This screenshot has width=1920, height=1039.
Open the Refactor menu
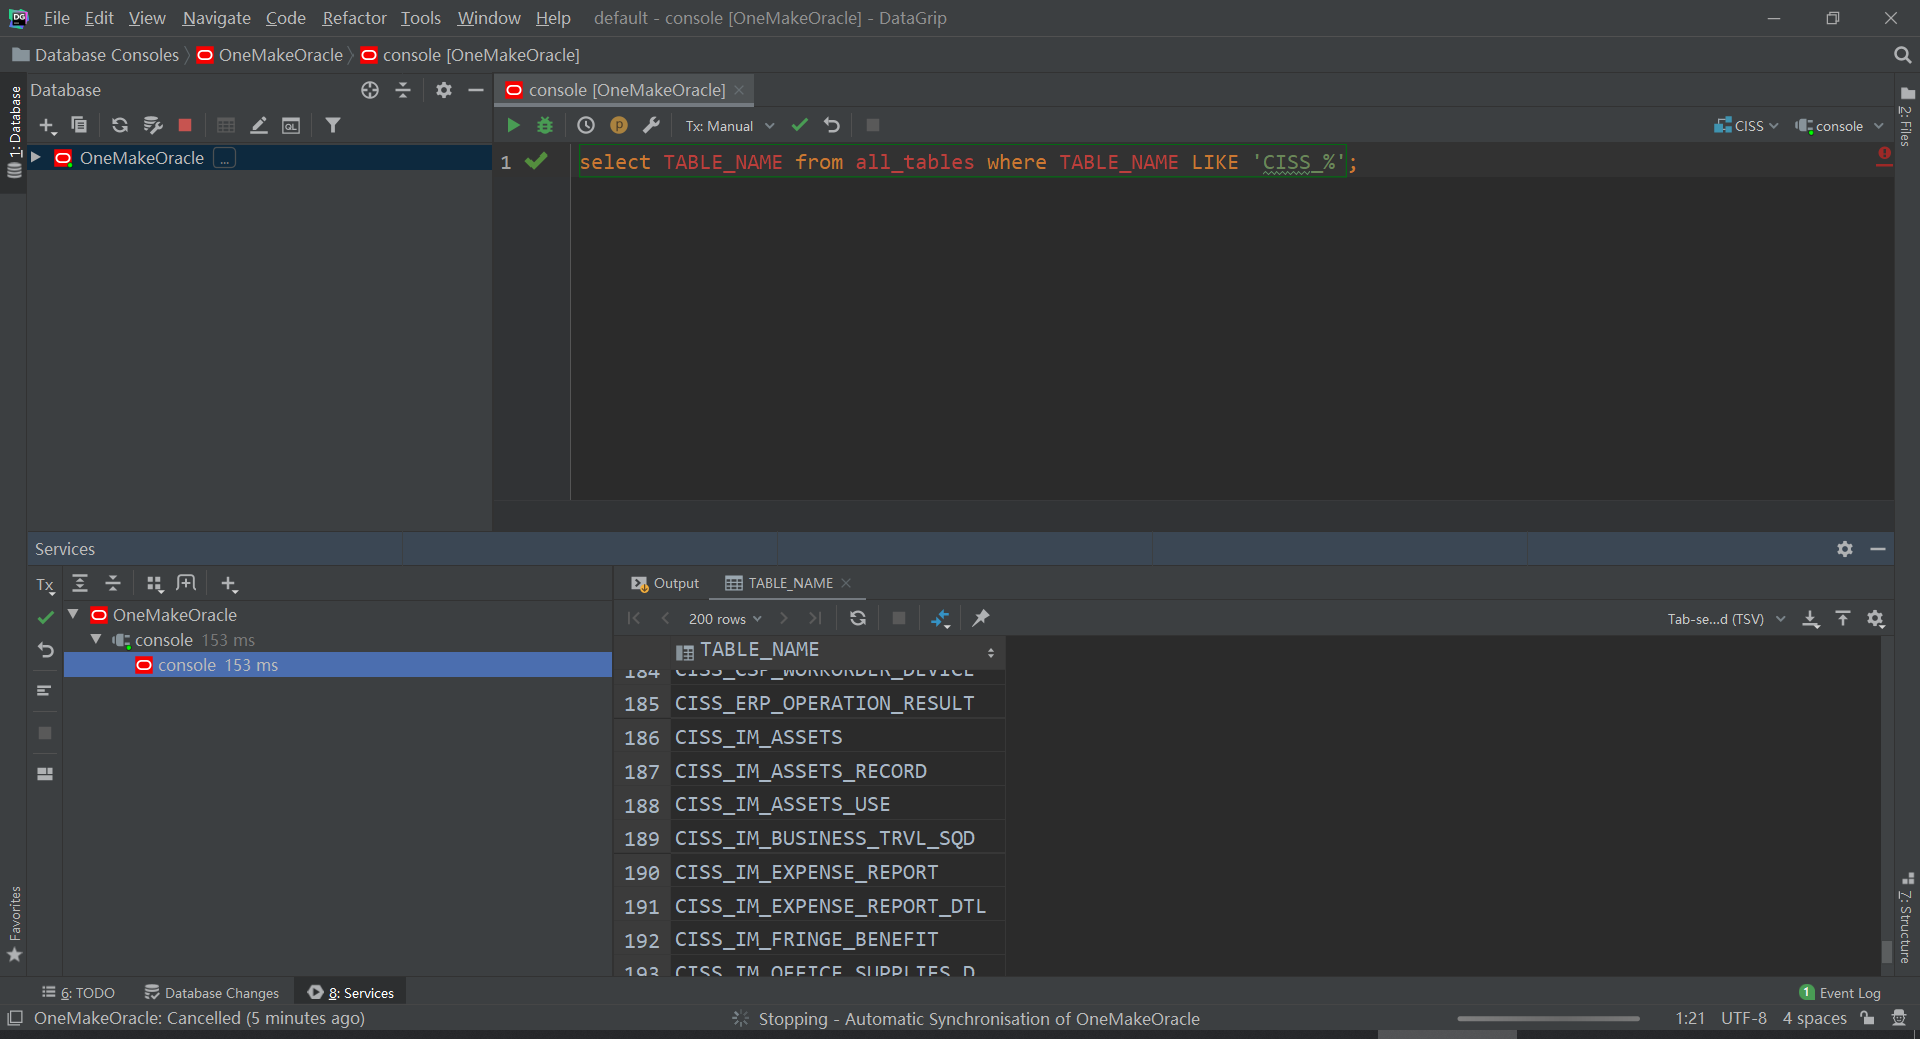click(x=354, y=18)
